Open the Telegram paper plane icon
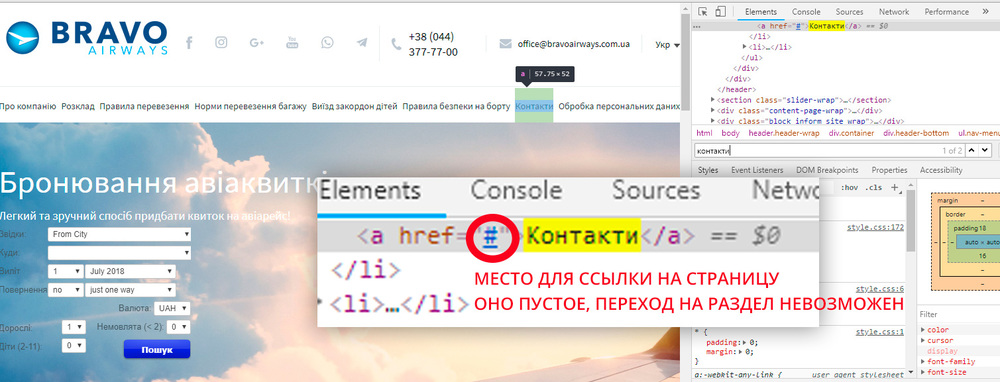This screenshot has height=382, width=1000. click(x=362, y=43)
